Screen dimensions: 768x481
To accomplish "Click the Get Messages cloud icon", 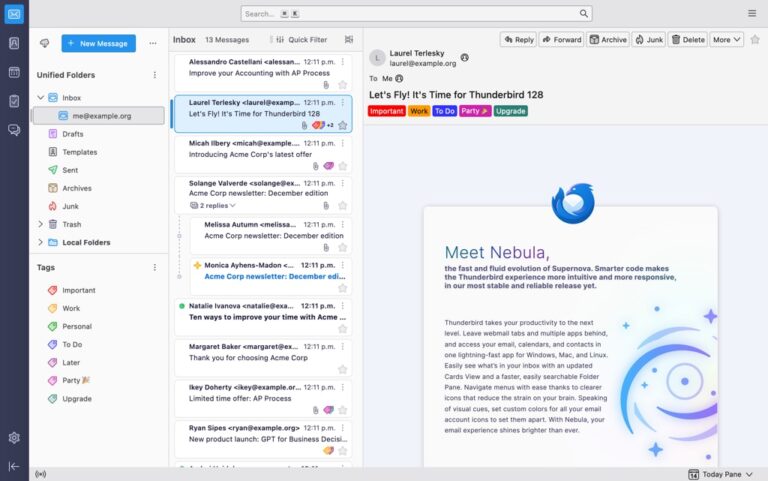I will pyautogui.click(x=45, y=44).
